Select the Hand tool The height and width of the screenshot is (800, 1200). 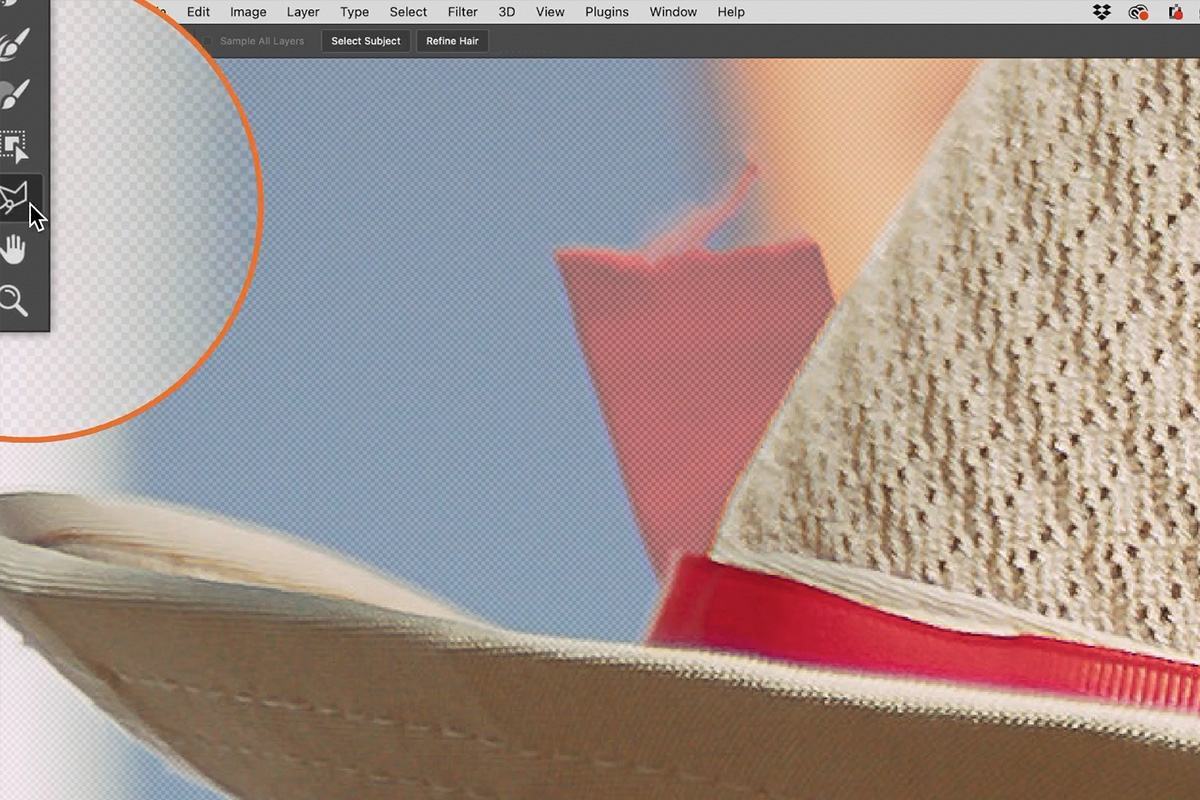click(x=14, y=249)
